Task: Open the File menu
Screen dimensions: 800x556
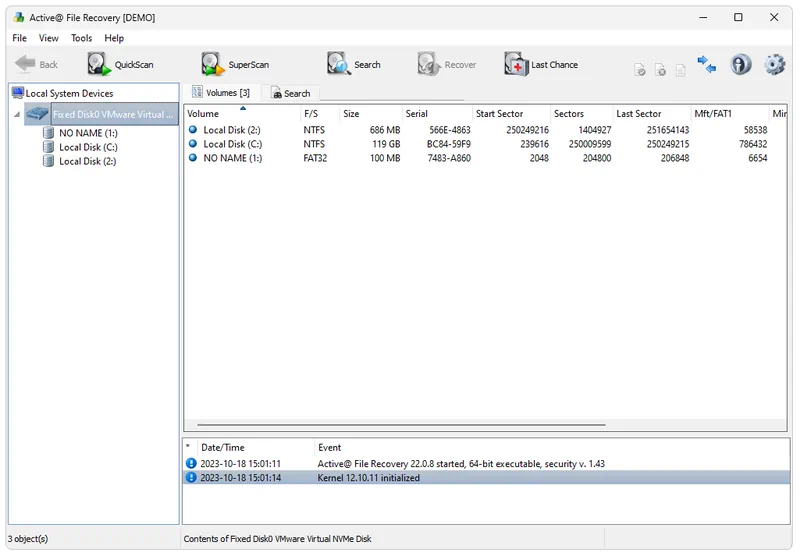Action: (19, 38)
